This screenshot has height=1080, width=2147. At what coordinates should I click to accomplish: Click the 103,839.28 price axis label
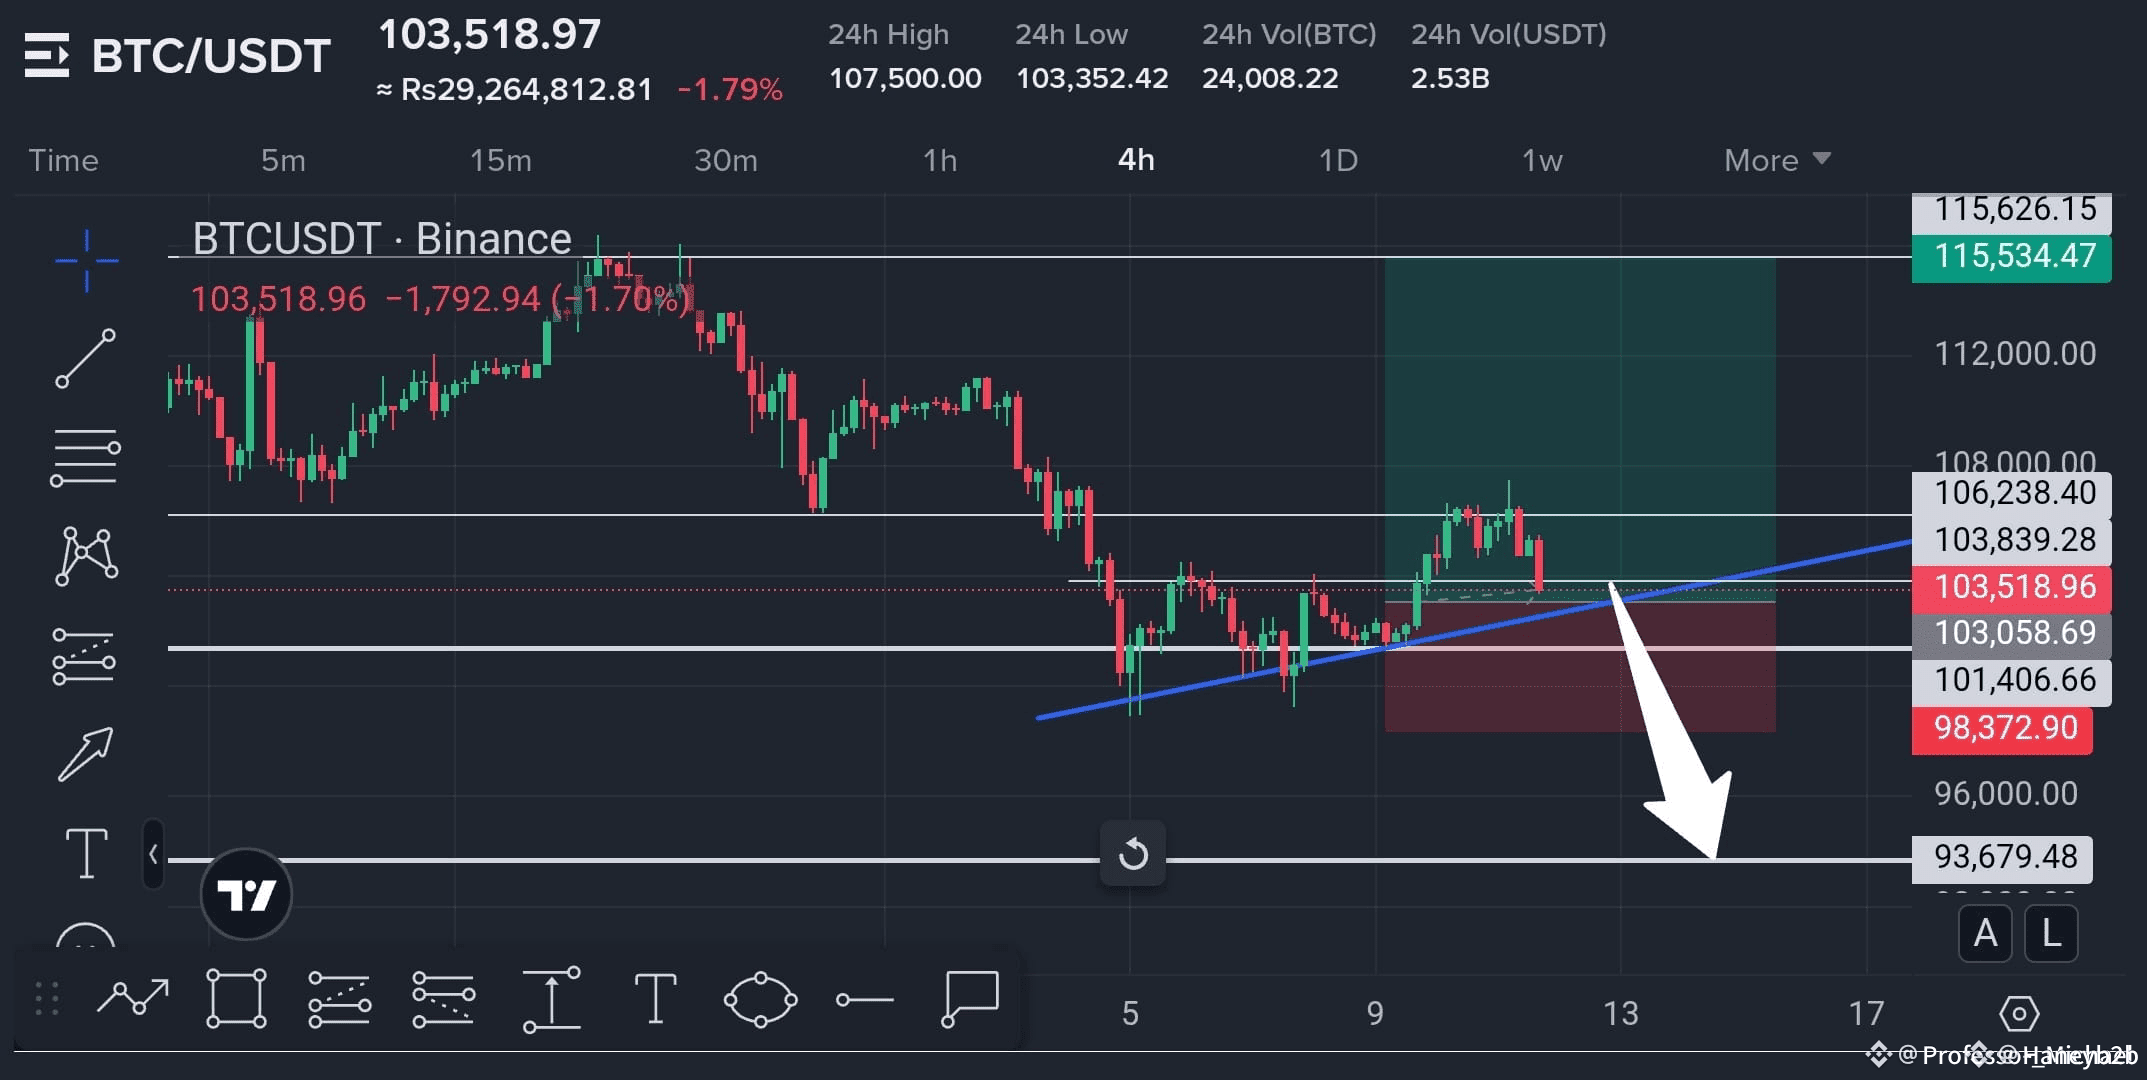[2011, 540]
